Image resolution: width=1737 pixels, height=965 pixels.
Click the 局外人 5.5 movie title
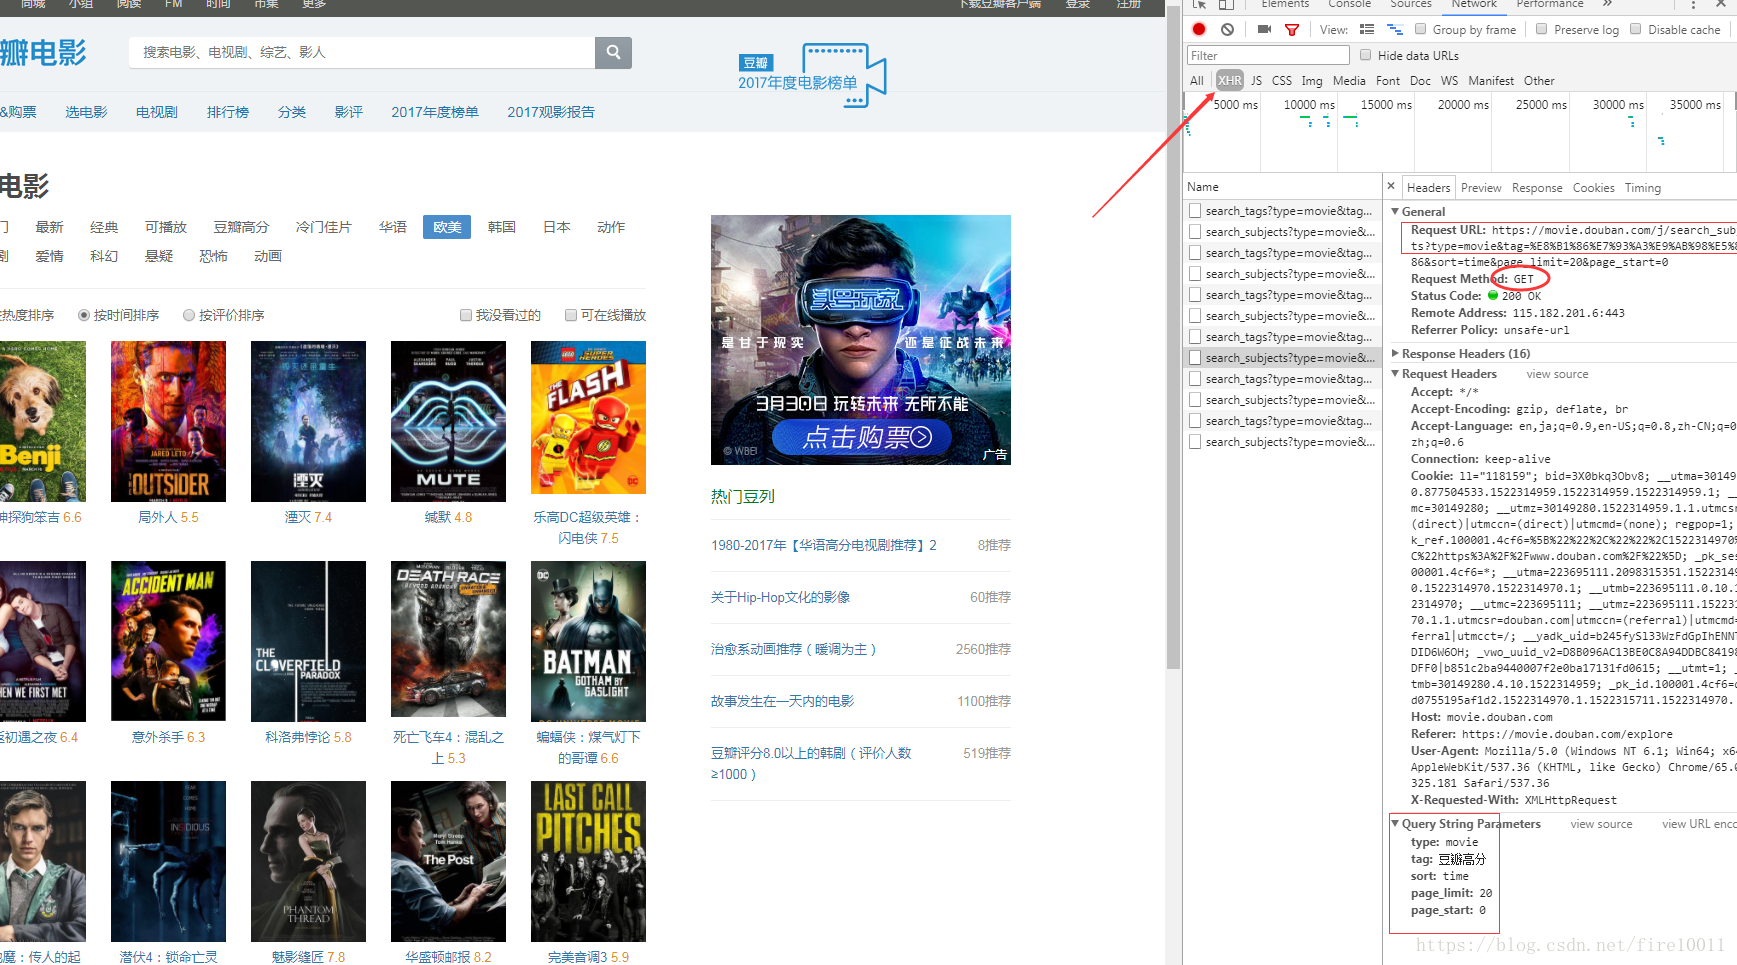[x=168, y=517]
